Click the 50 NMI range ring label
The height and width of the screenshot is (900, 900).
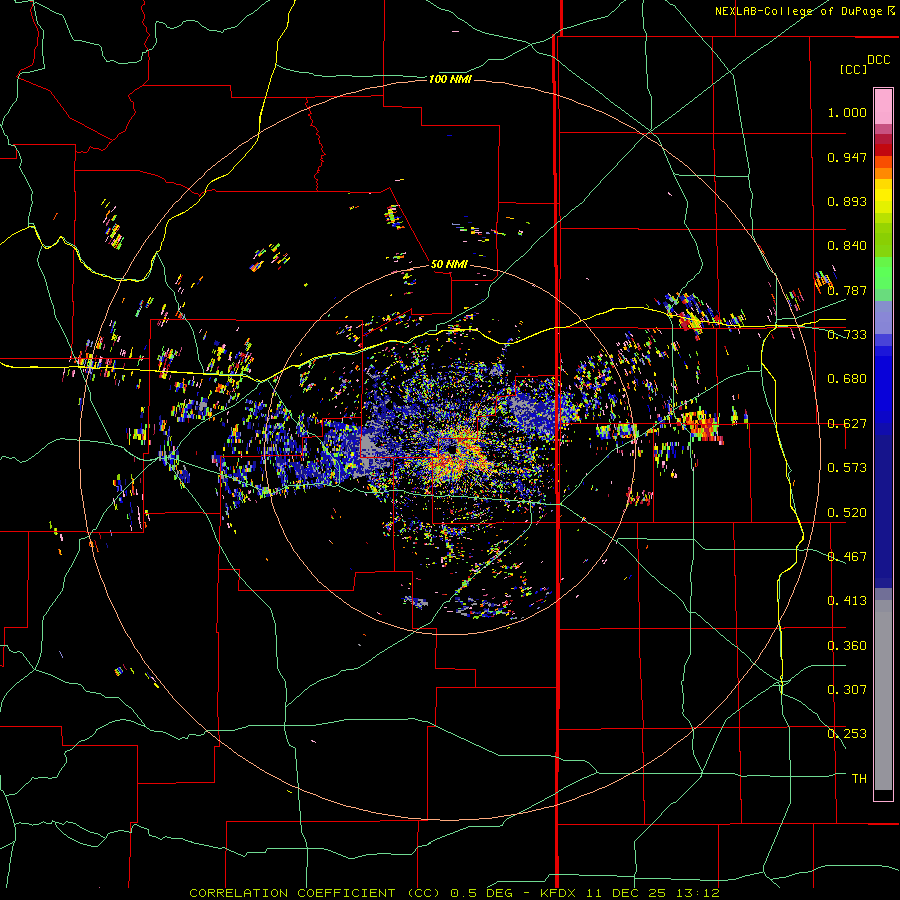(x=449, y=264)
